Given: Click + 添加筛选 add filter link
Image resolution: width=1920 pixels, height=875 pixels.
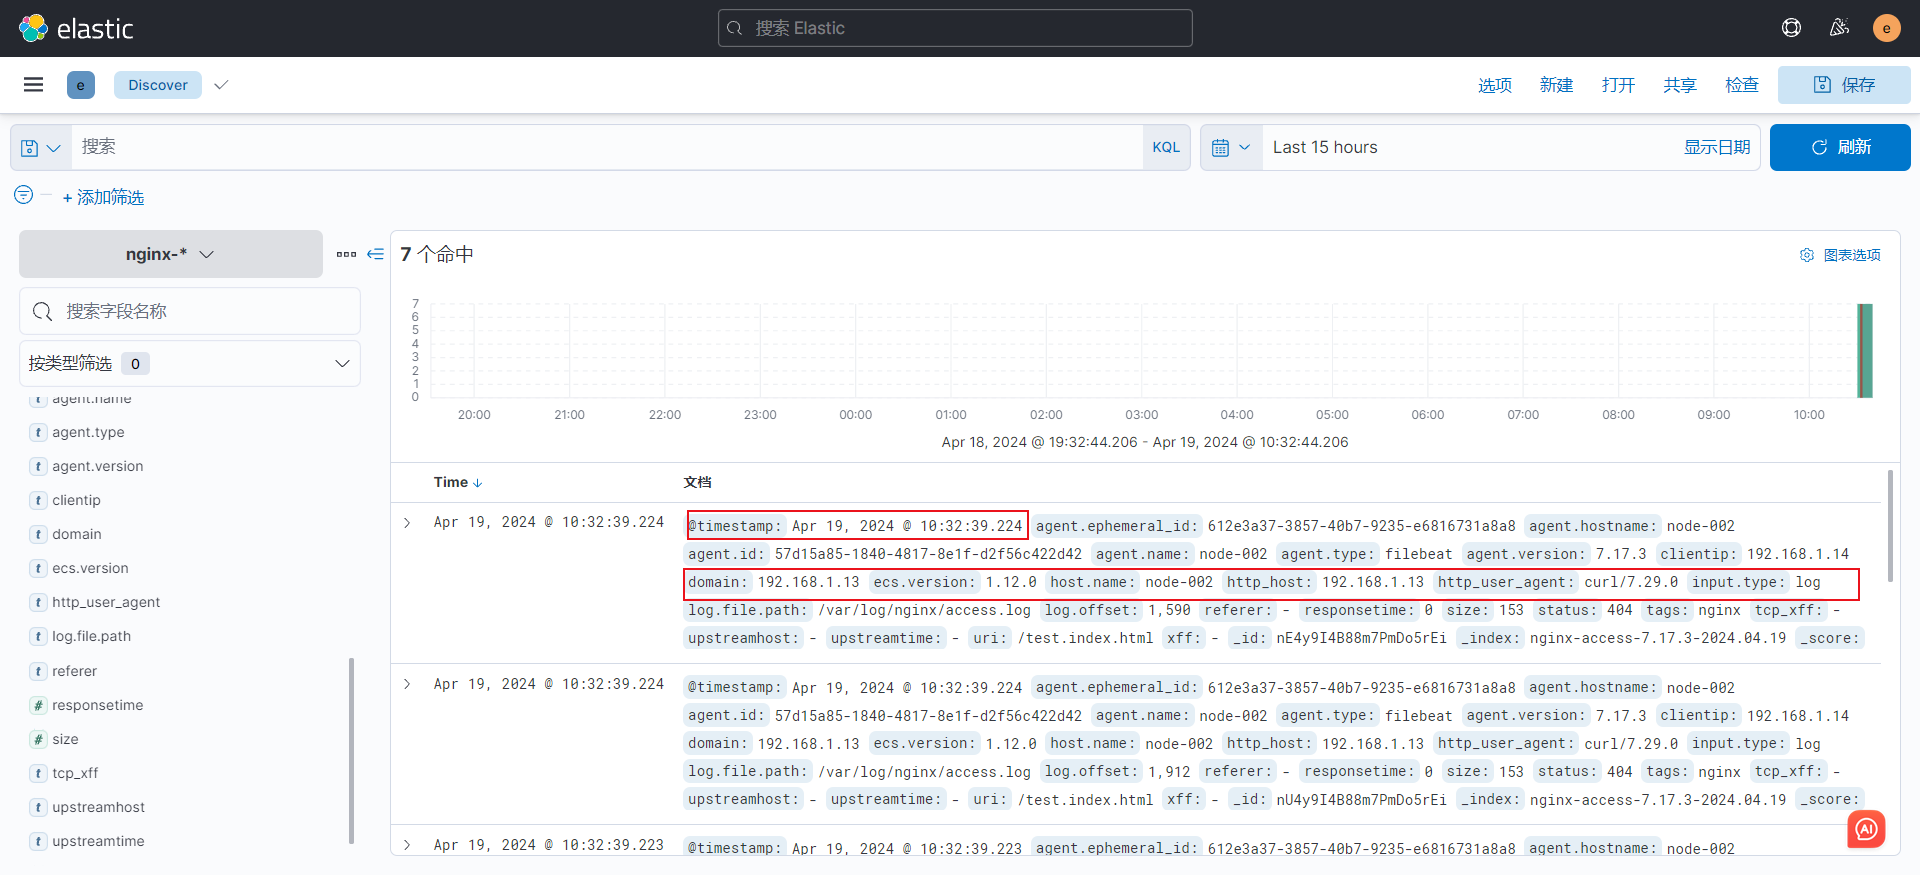Looking at the screenshot, I should coord(103,198).
